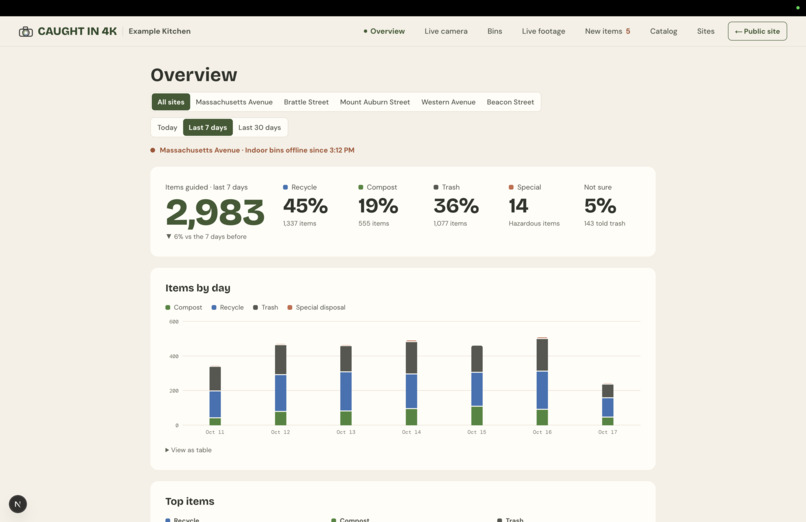This screenshot has height=522, width=806.
Task: Expand View as table
Action: pyautogui.click(x=188, y=450)
